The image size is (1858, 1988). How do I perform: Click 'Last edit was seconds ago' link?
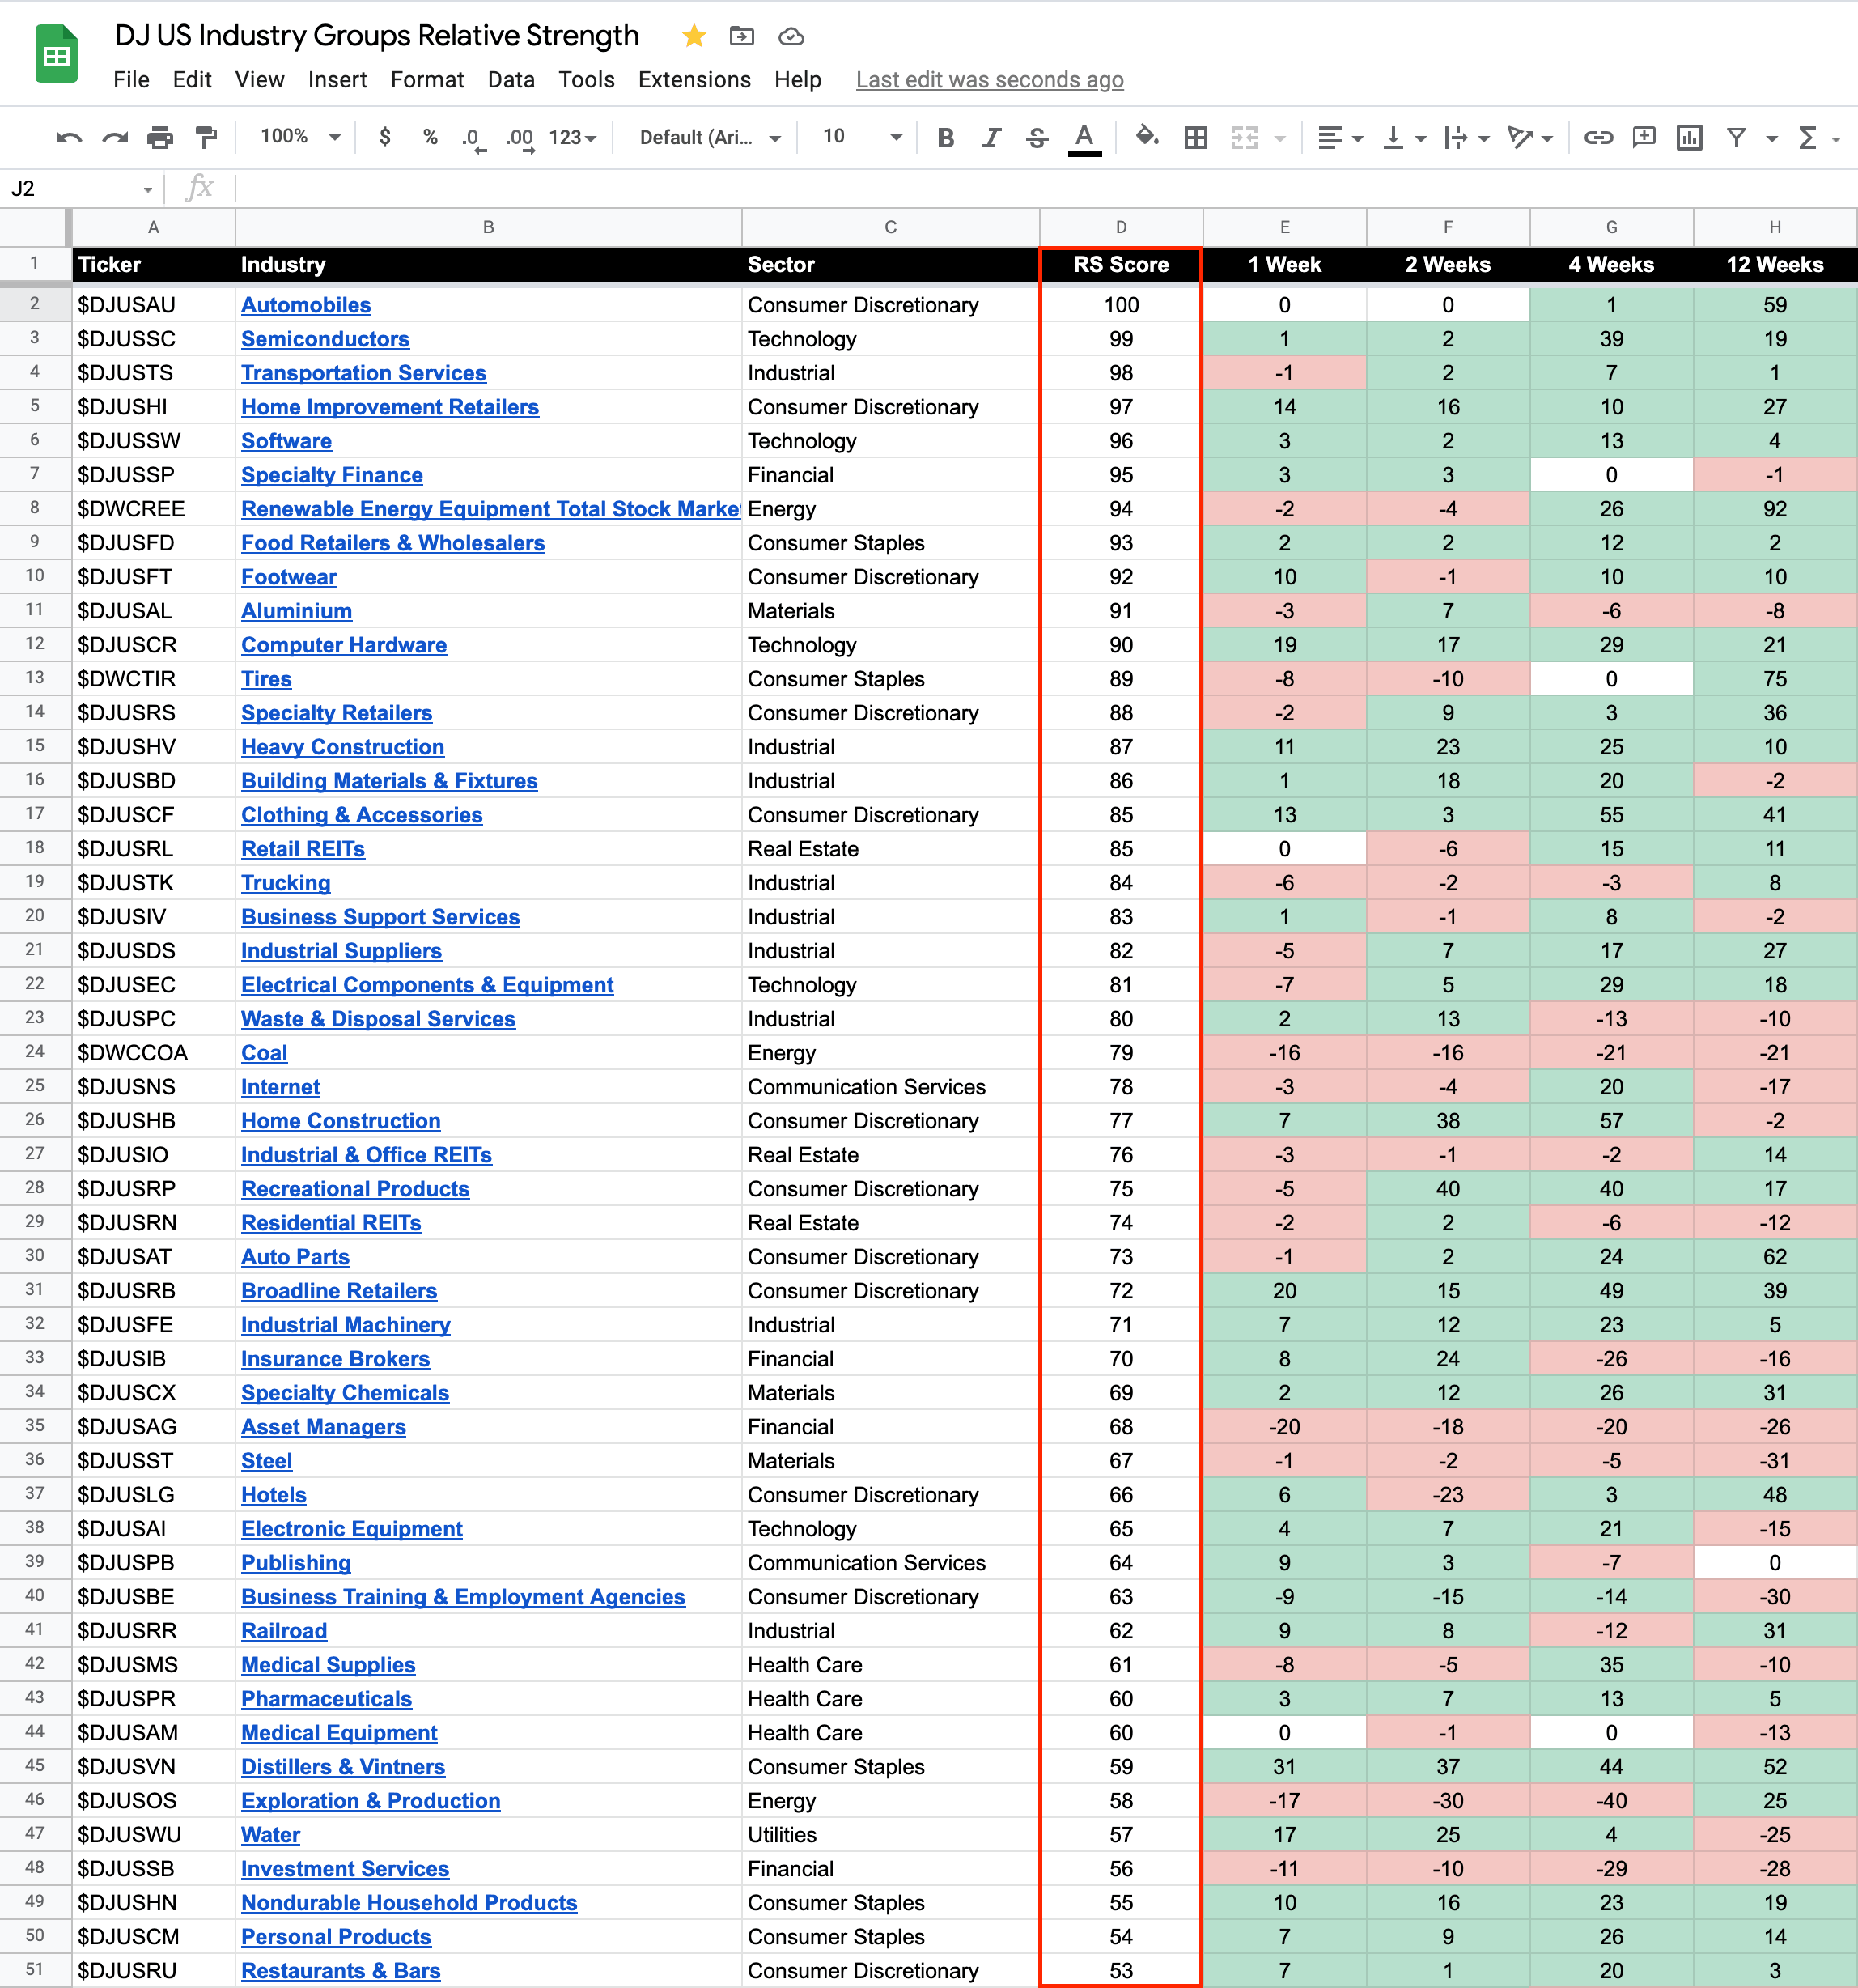point(989,80)
